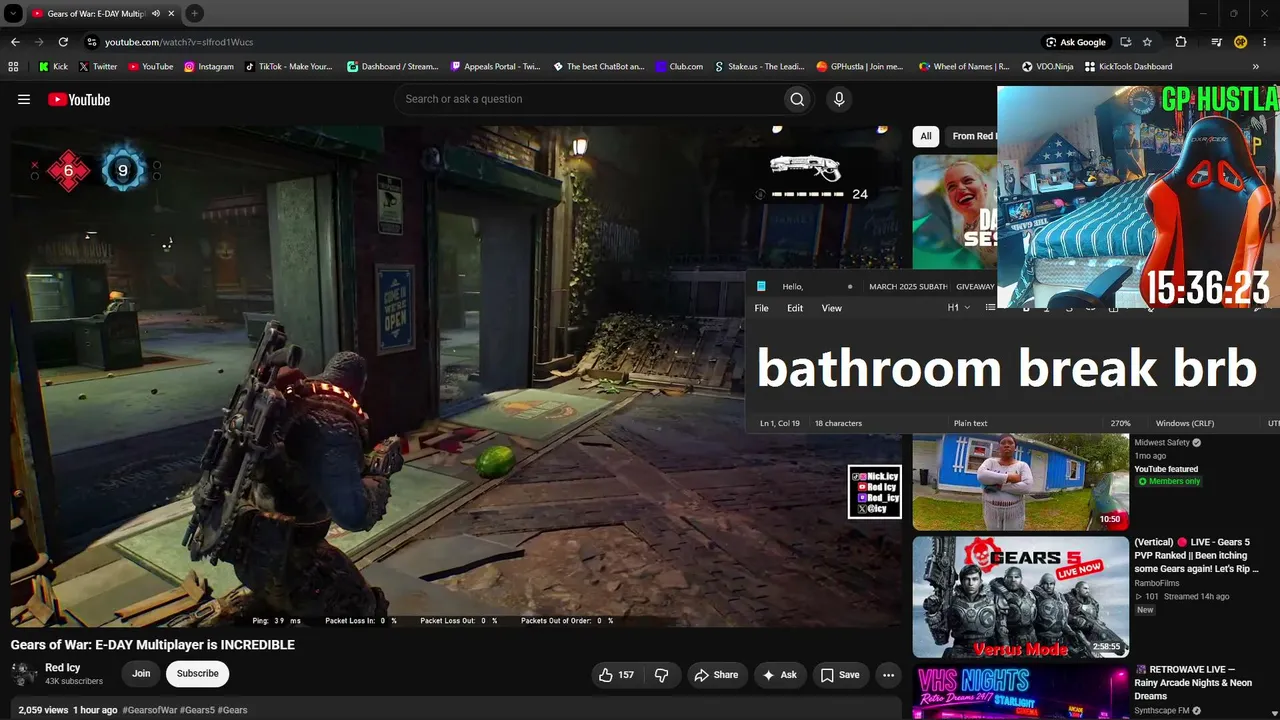Share the video

tap(716, 675)
